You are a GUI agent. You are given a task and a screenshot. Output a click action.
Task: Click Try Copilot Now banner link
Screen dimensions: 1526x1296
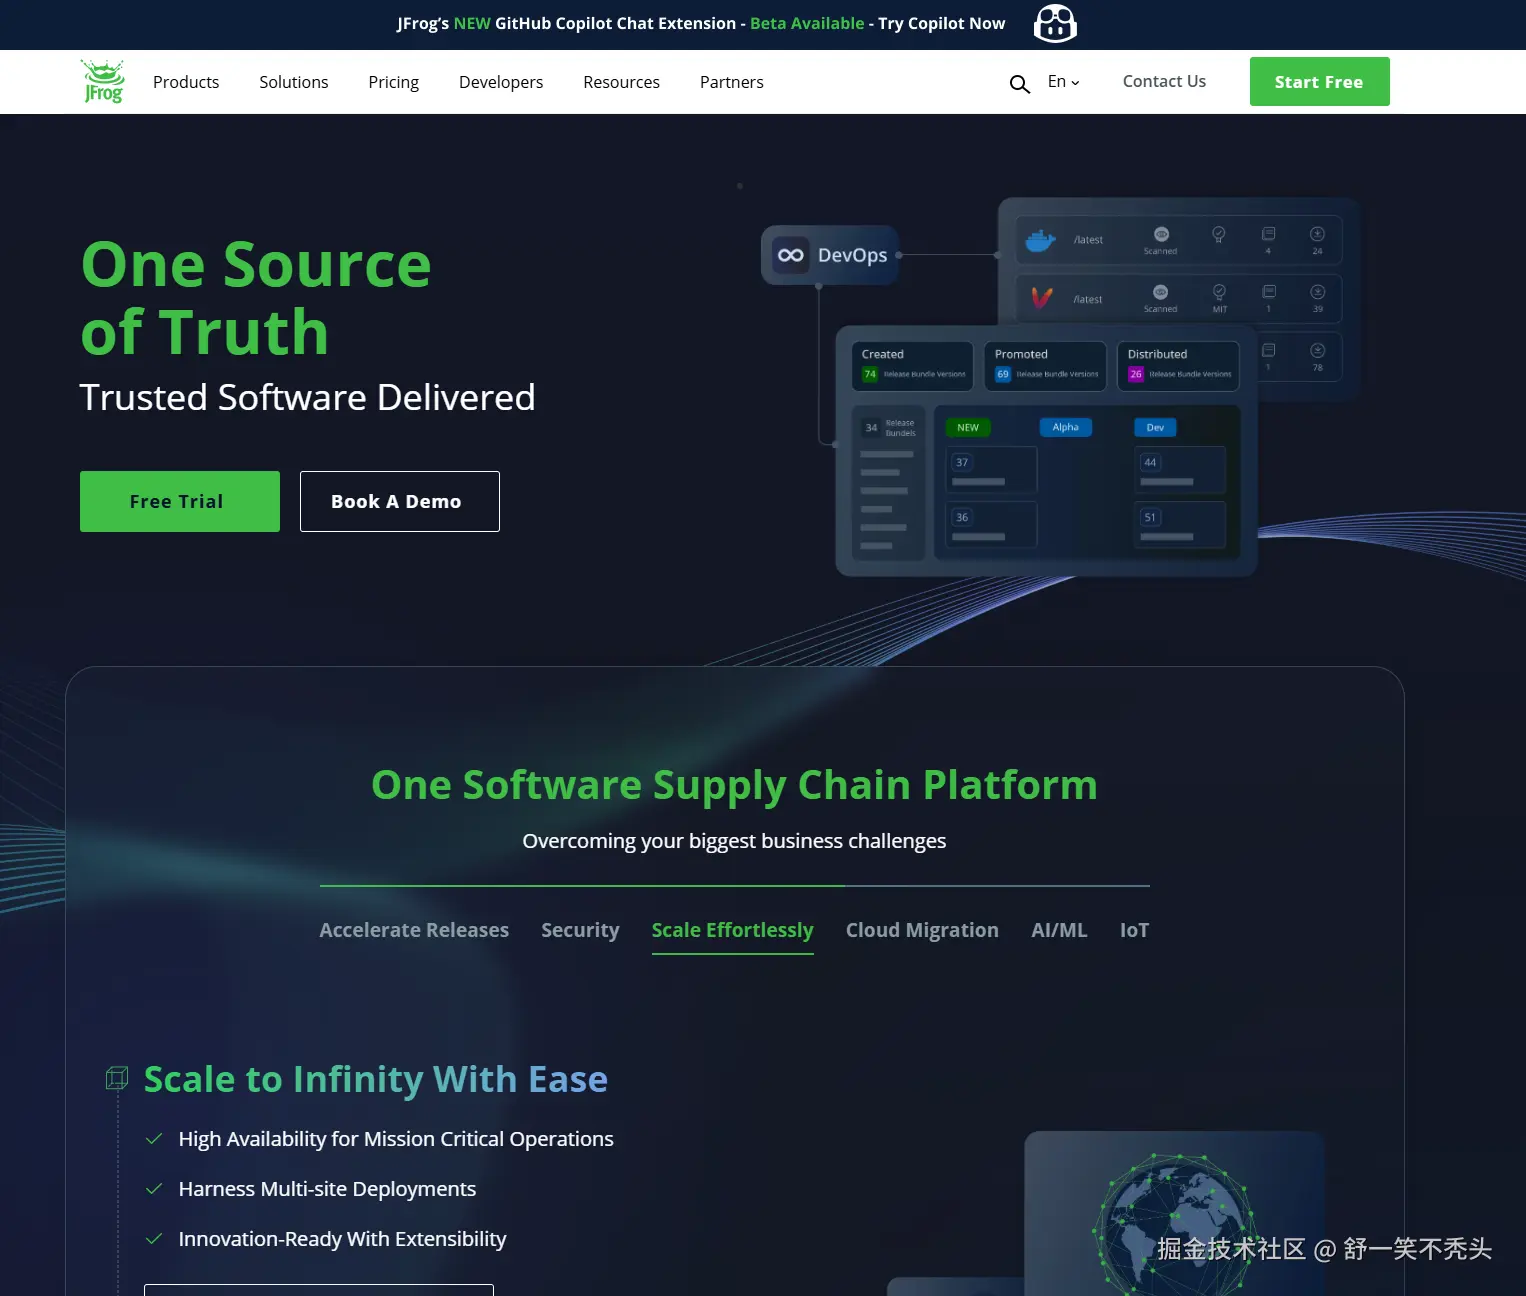point(942,23)
